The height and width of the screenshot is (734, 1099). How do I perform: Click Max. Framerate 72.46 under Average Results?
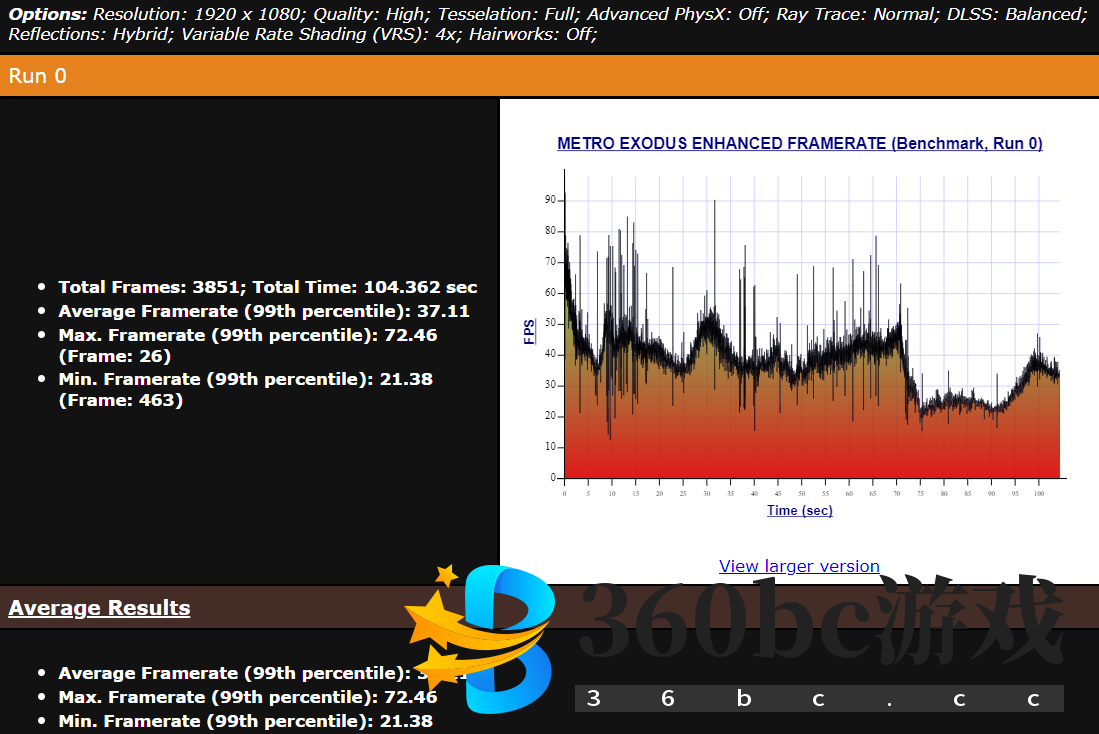pyautogui.click(x=247, y=697)
